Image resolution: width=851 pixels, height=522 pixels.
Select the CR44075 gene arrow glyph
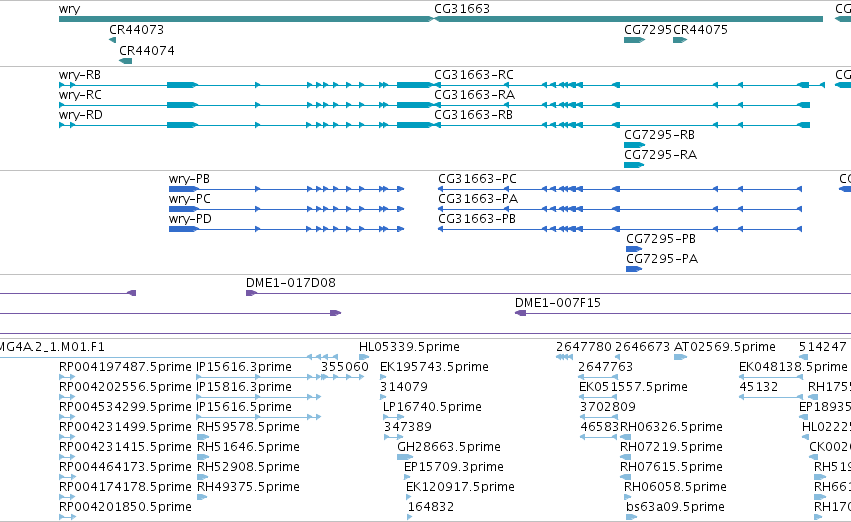pos(680,40)
